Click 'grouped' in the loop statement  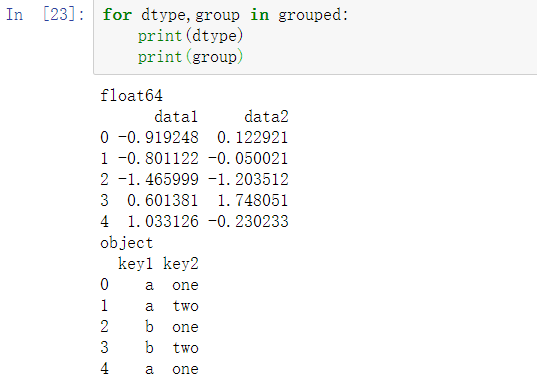click(310, 15)
